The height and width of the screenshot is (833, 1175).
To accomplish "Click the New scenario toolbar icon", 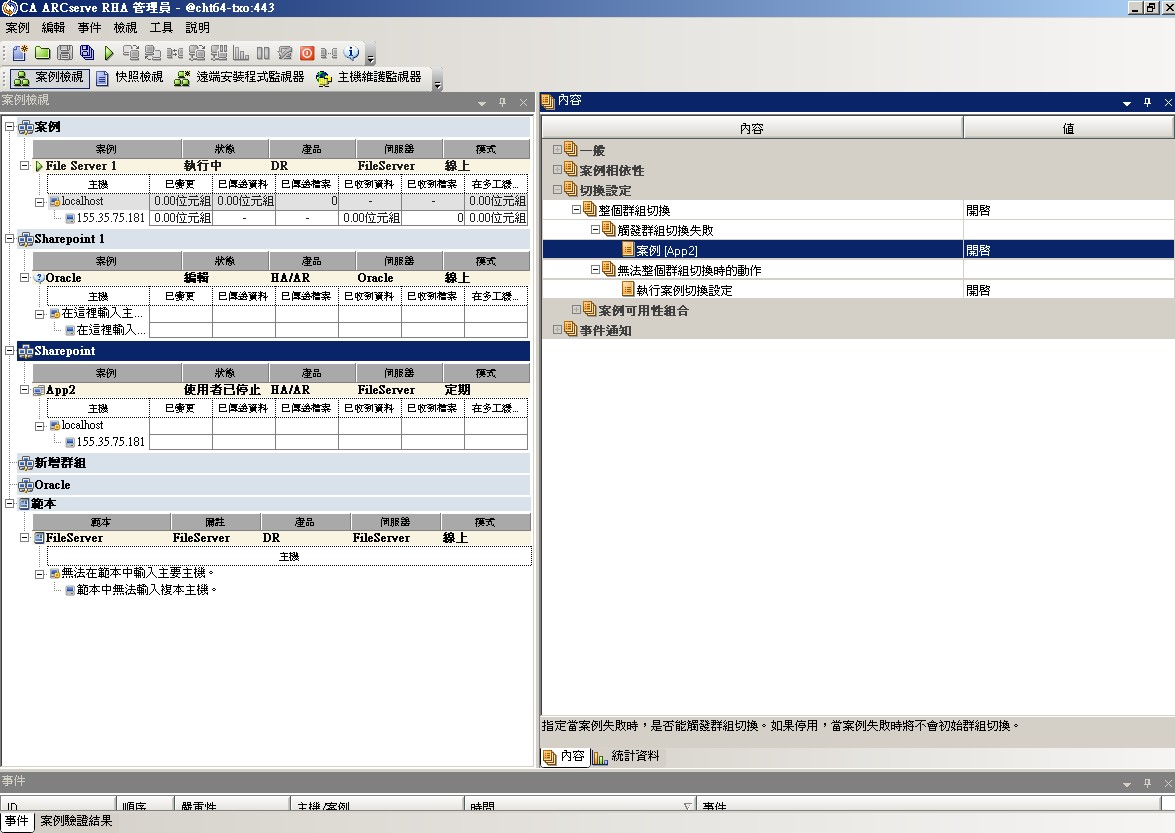I will pos(20,53).
